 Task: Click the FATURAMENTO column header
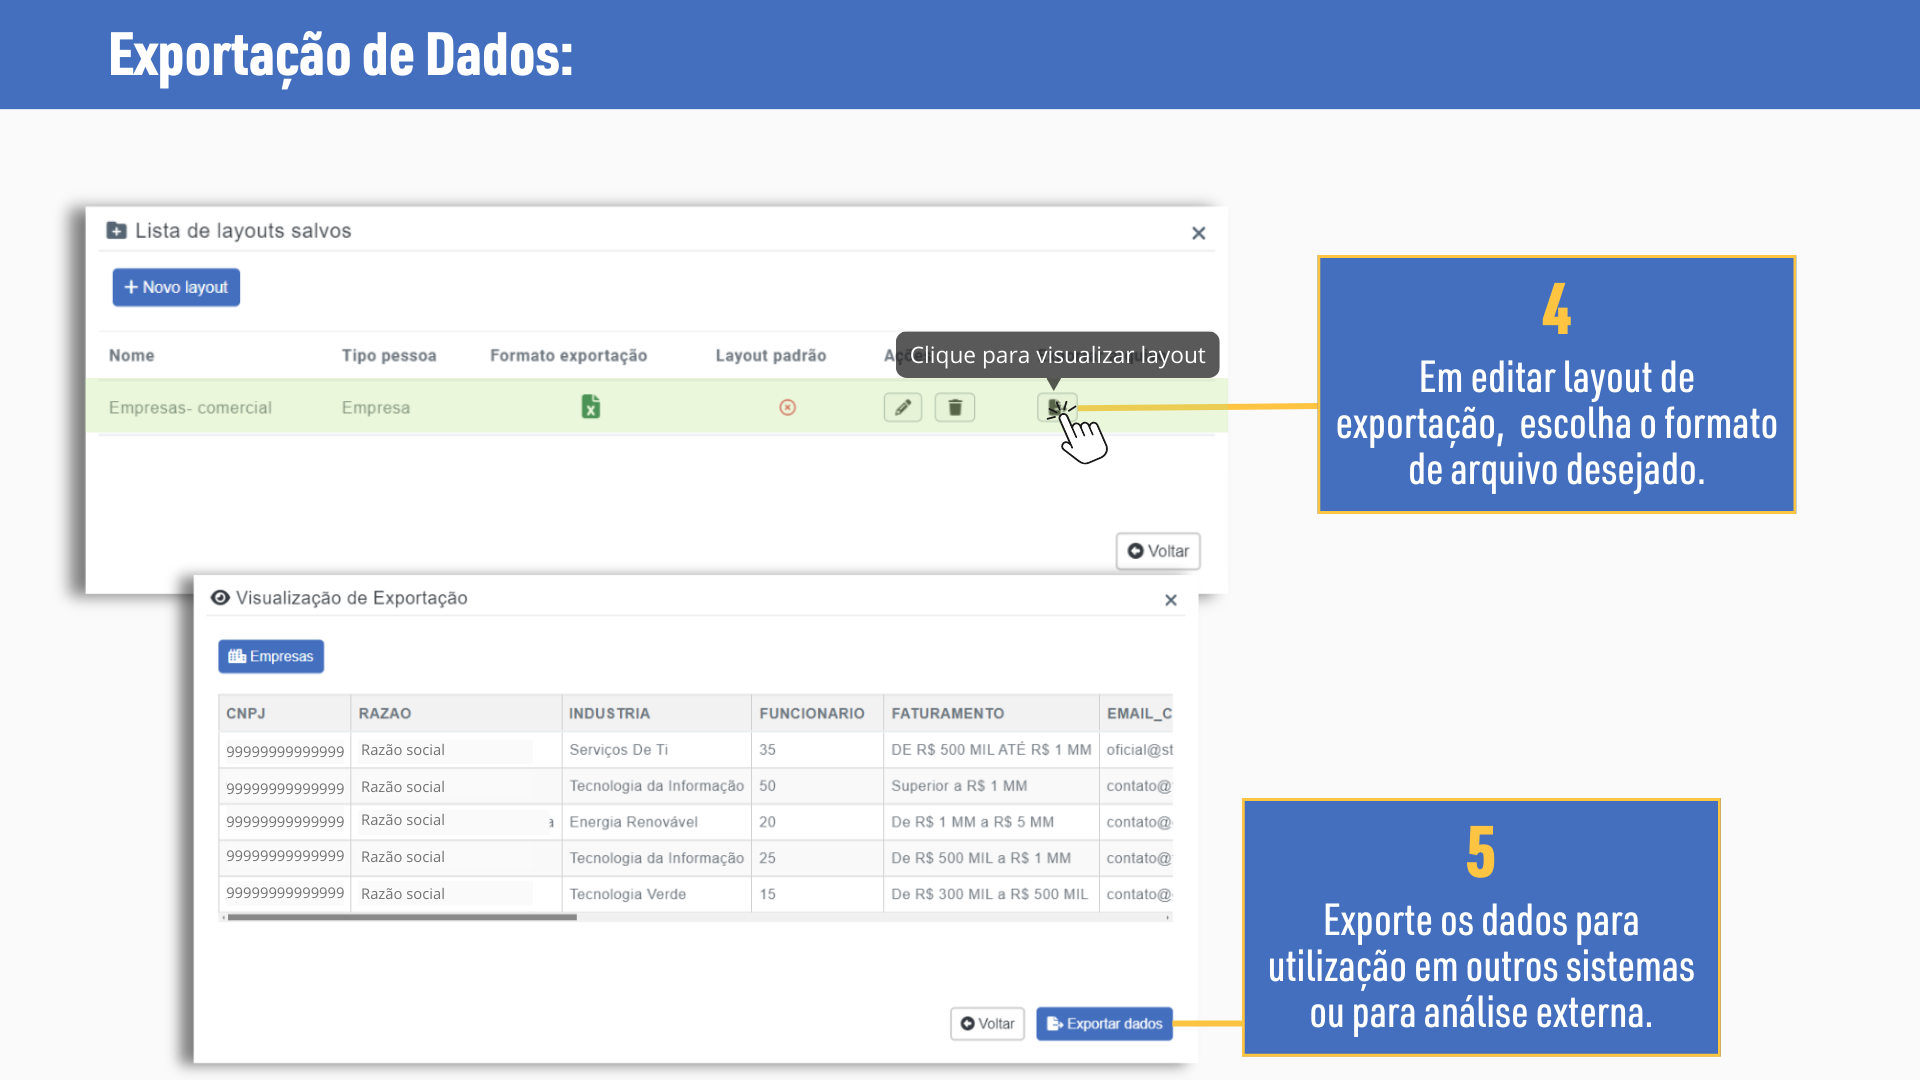coord(947,713)
